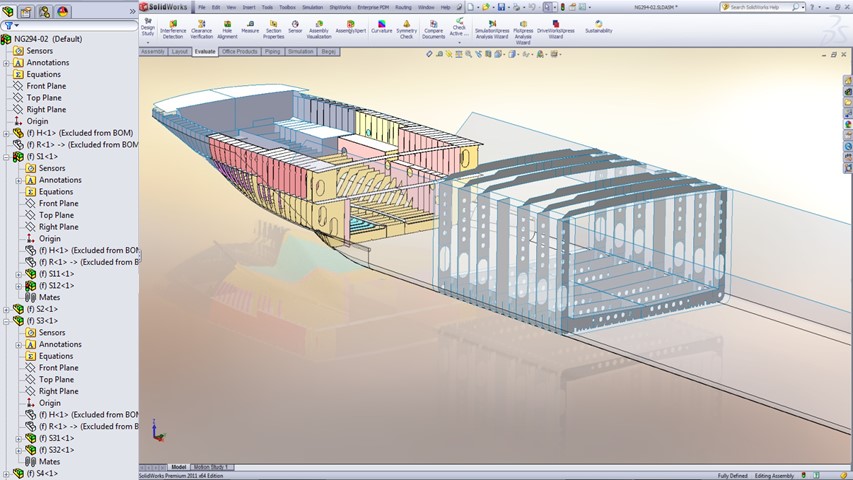Expand the S4<1> component node
The image size is (853, 480).
click(x=7, y=473)
